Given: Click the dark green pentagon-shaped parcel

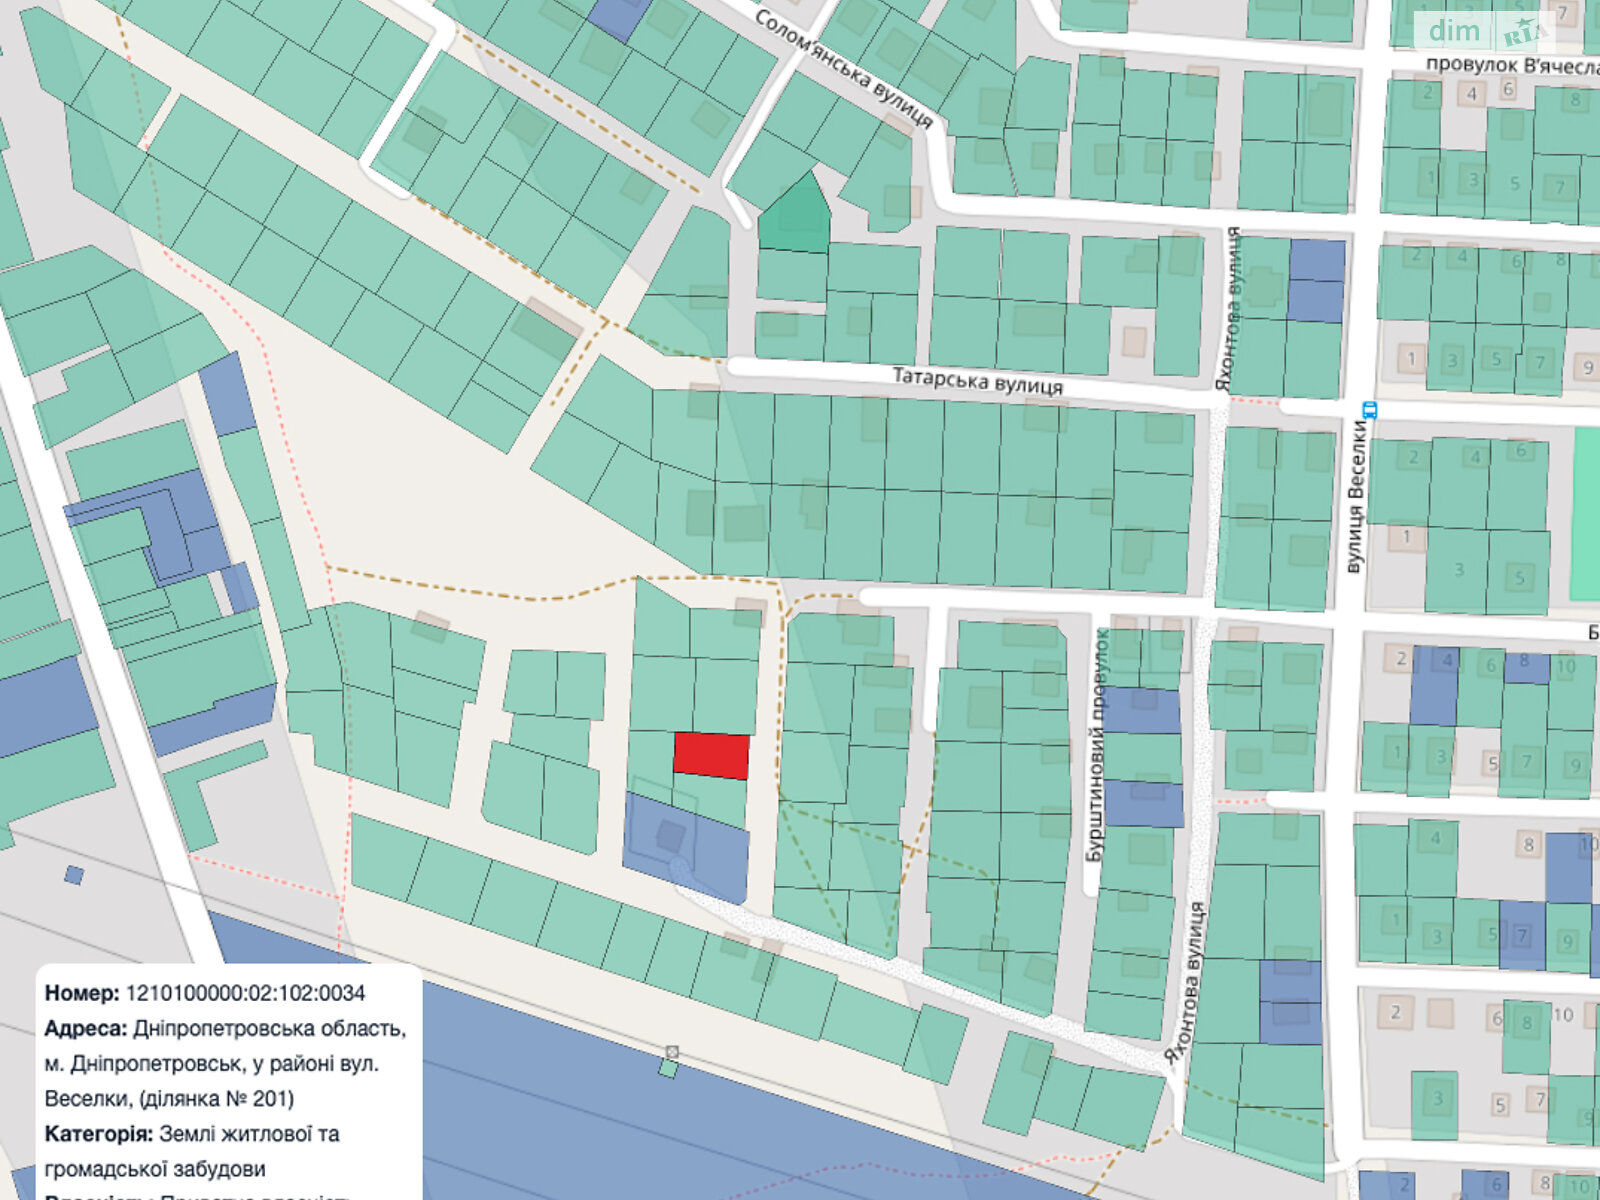Looking at the screenshot, I should pyautogui.click(x=794, y=215).
